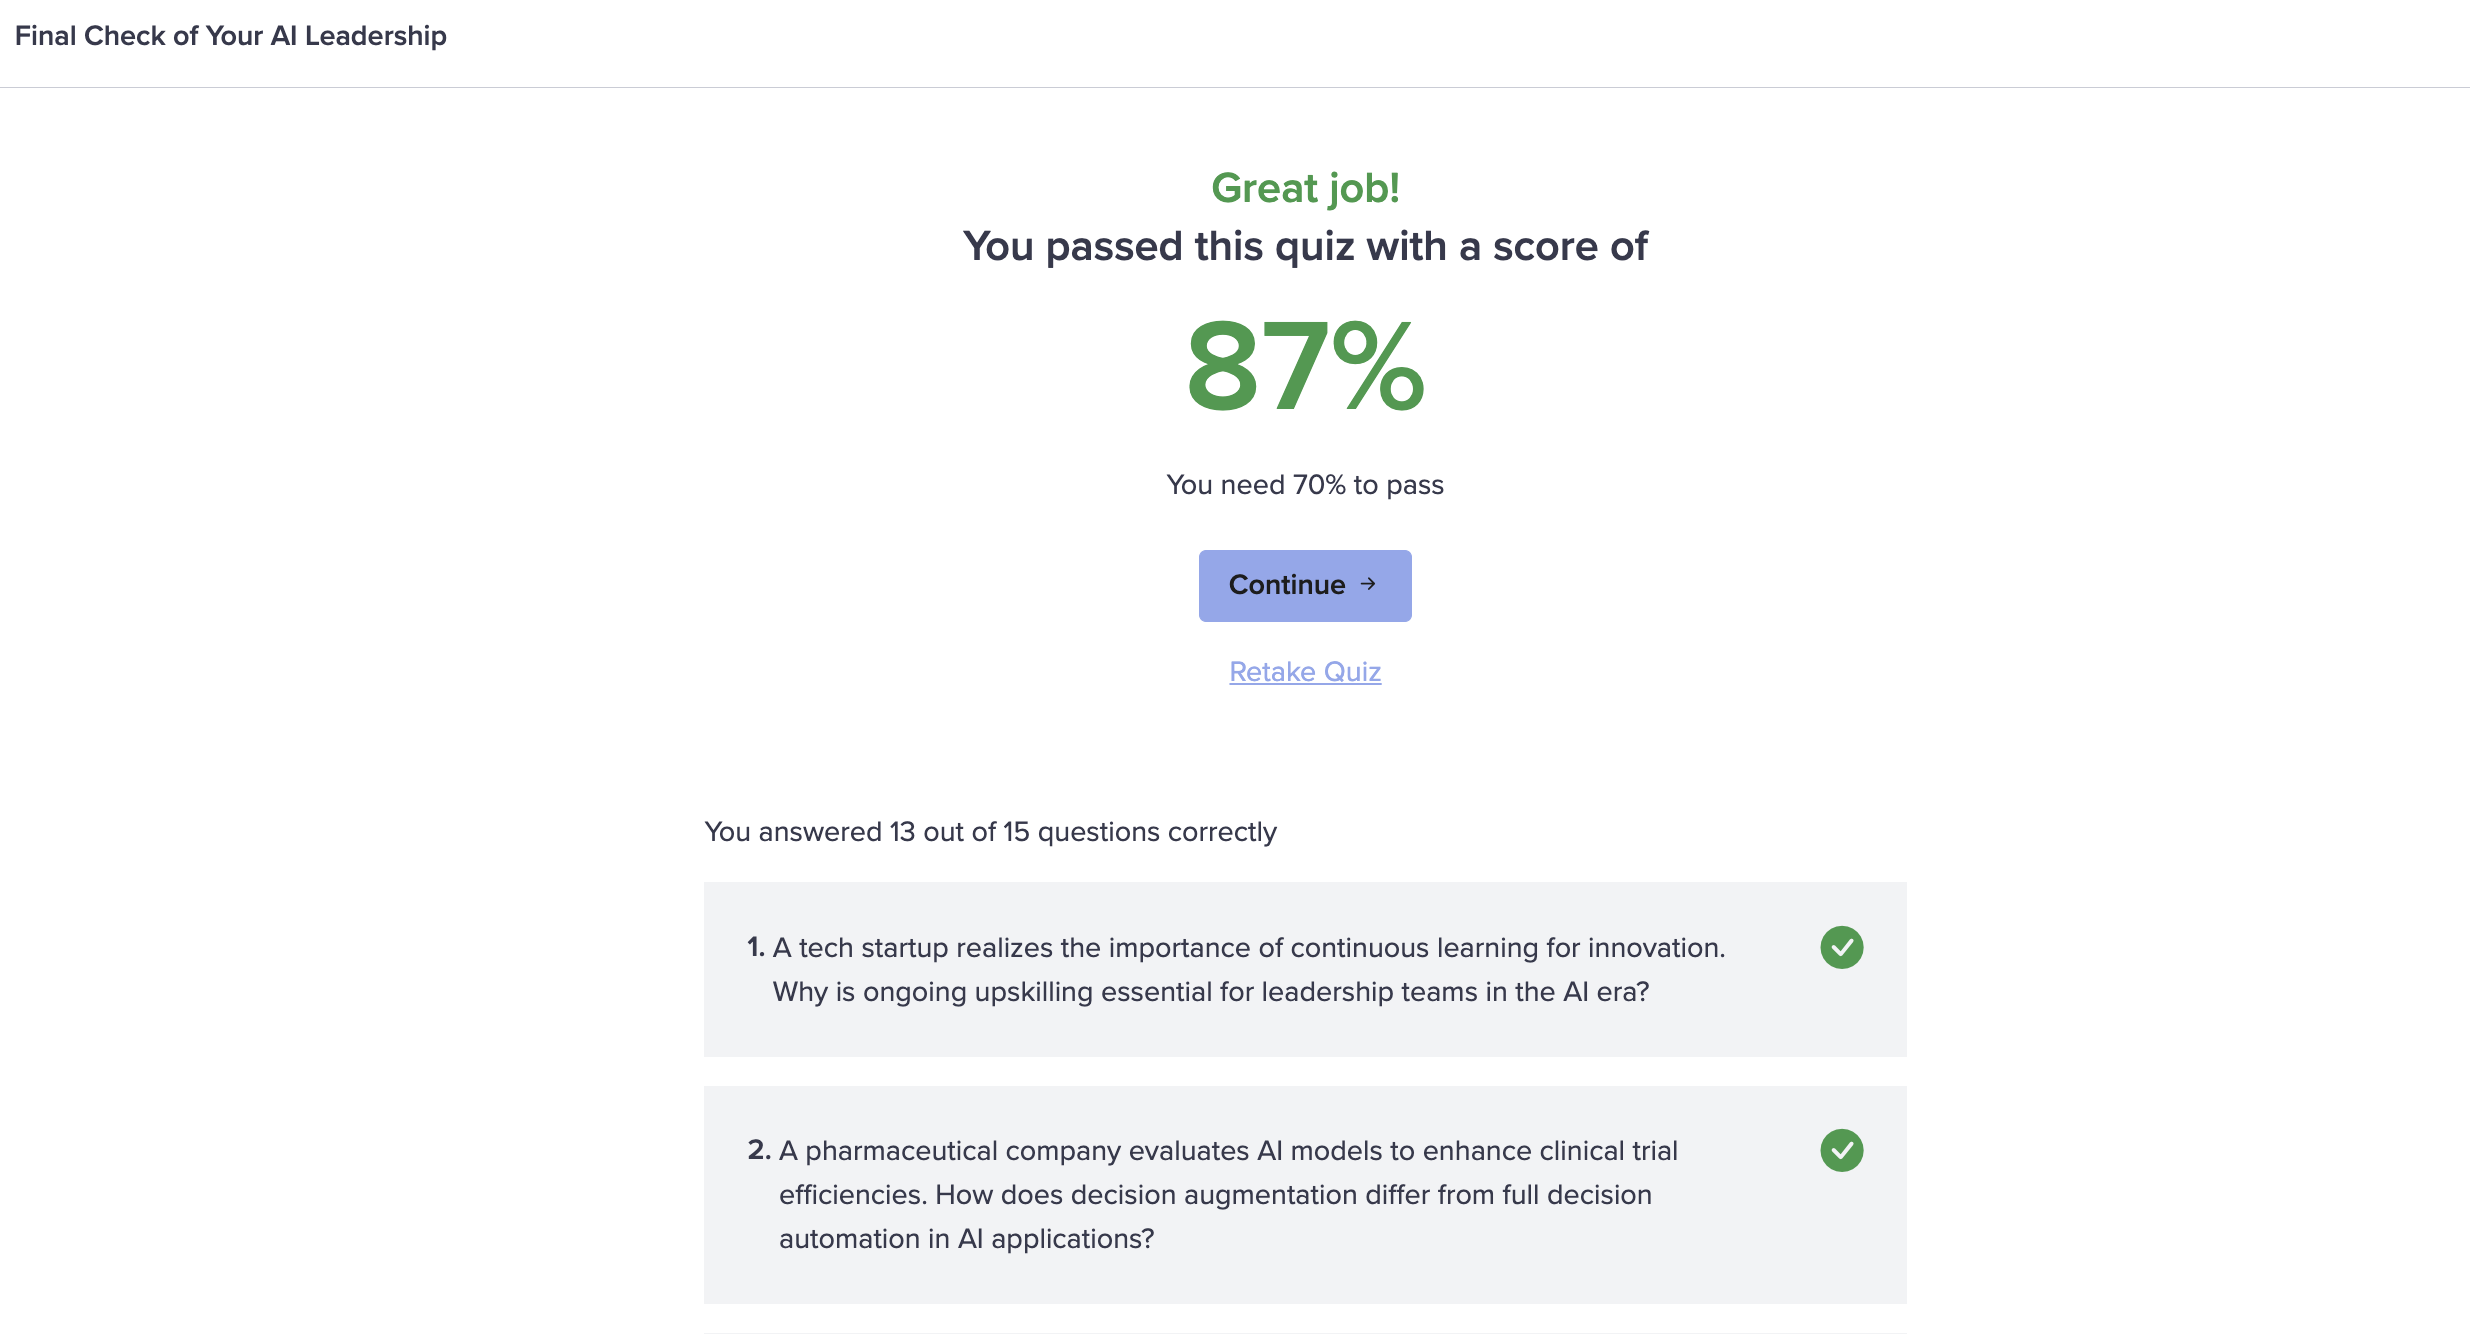
Task: Open the Retake Quiz link
Action: [x=1304, y=672]
